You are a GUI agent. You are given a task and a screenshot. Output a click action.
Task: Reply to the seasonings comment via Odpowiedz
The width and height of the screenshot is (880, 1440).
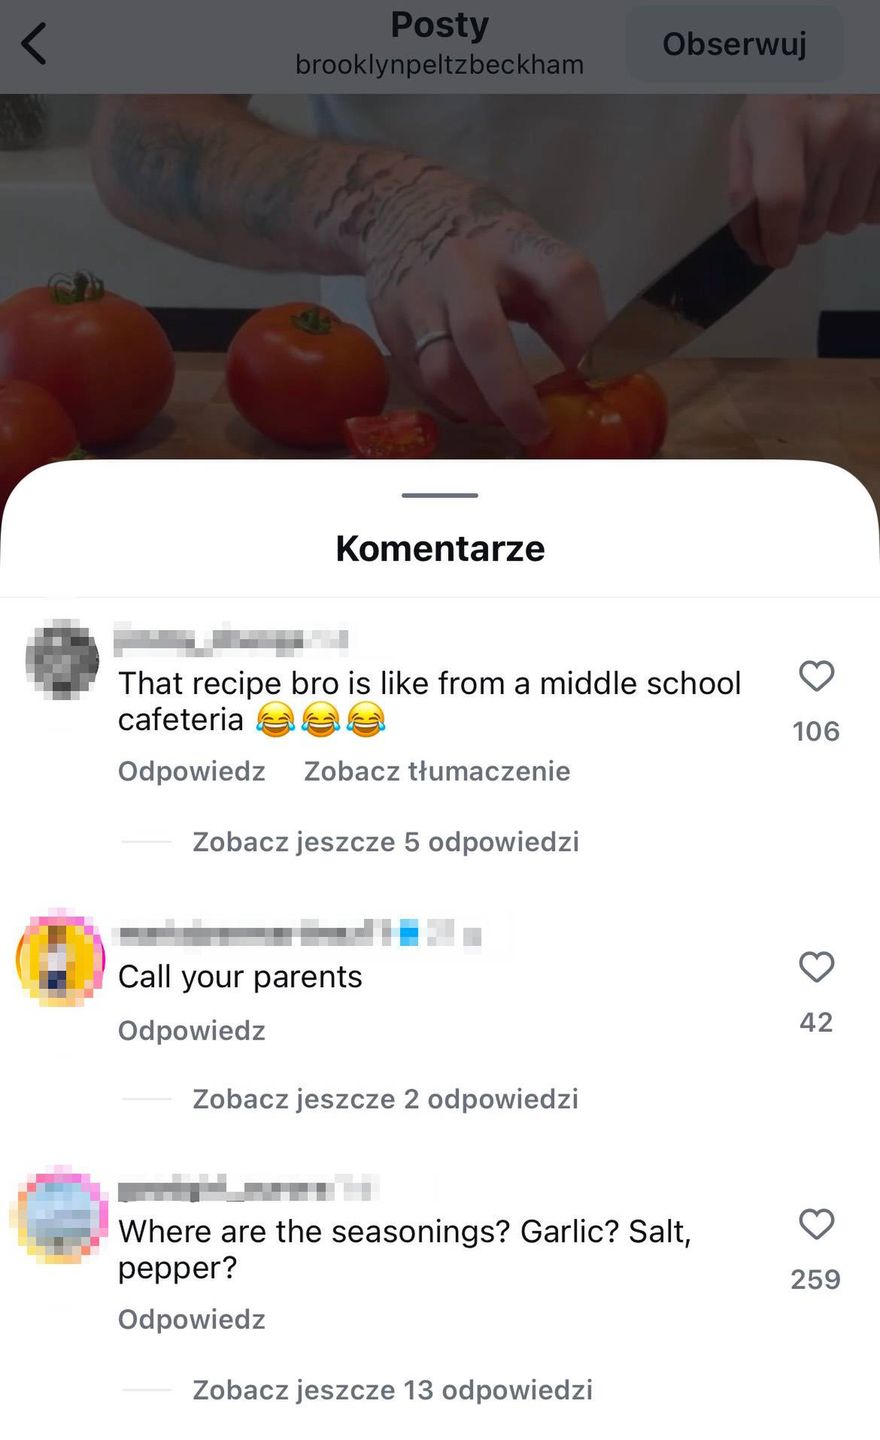pos(192,1319)
